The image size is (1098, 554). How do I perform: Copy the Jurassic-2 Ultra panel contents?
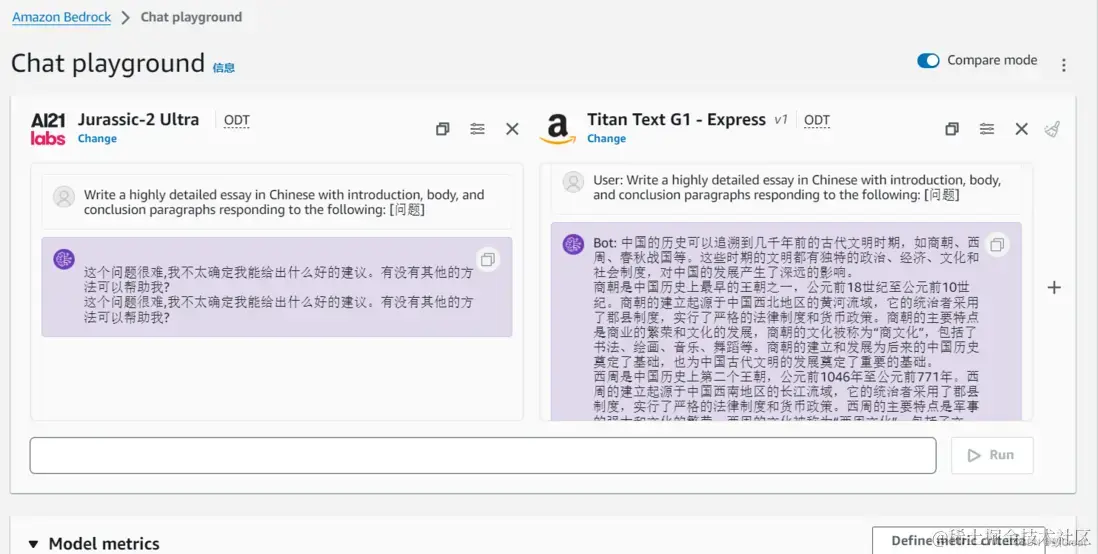click(443, 129)
